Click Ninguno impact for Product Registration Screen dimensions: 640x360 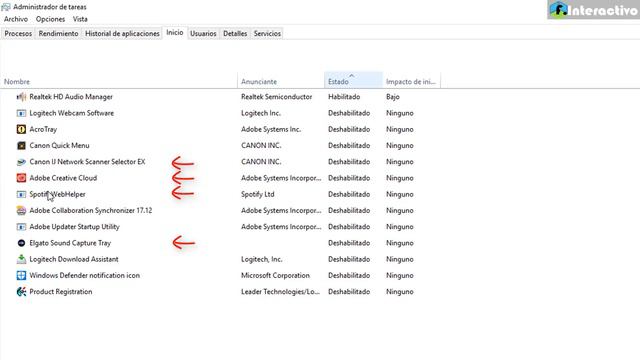(400, 292)
